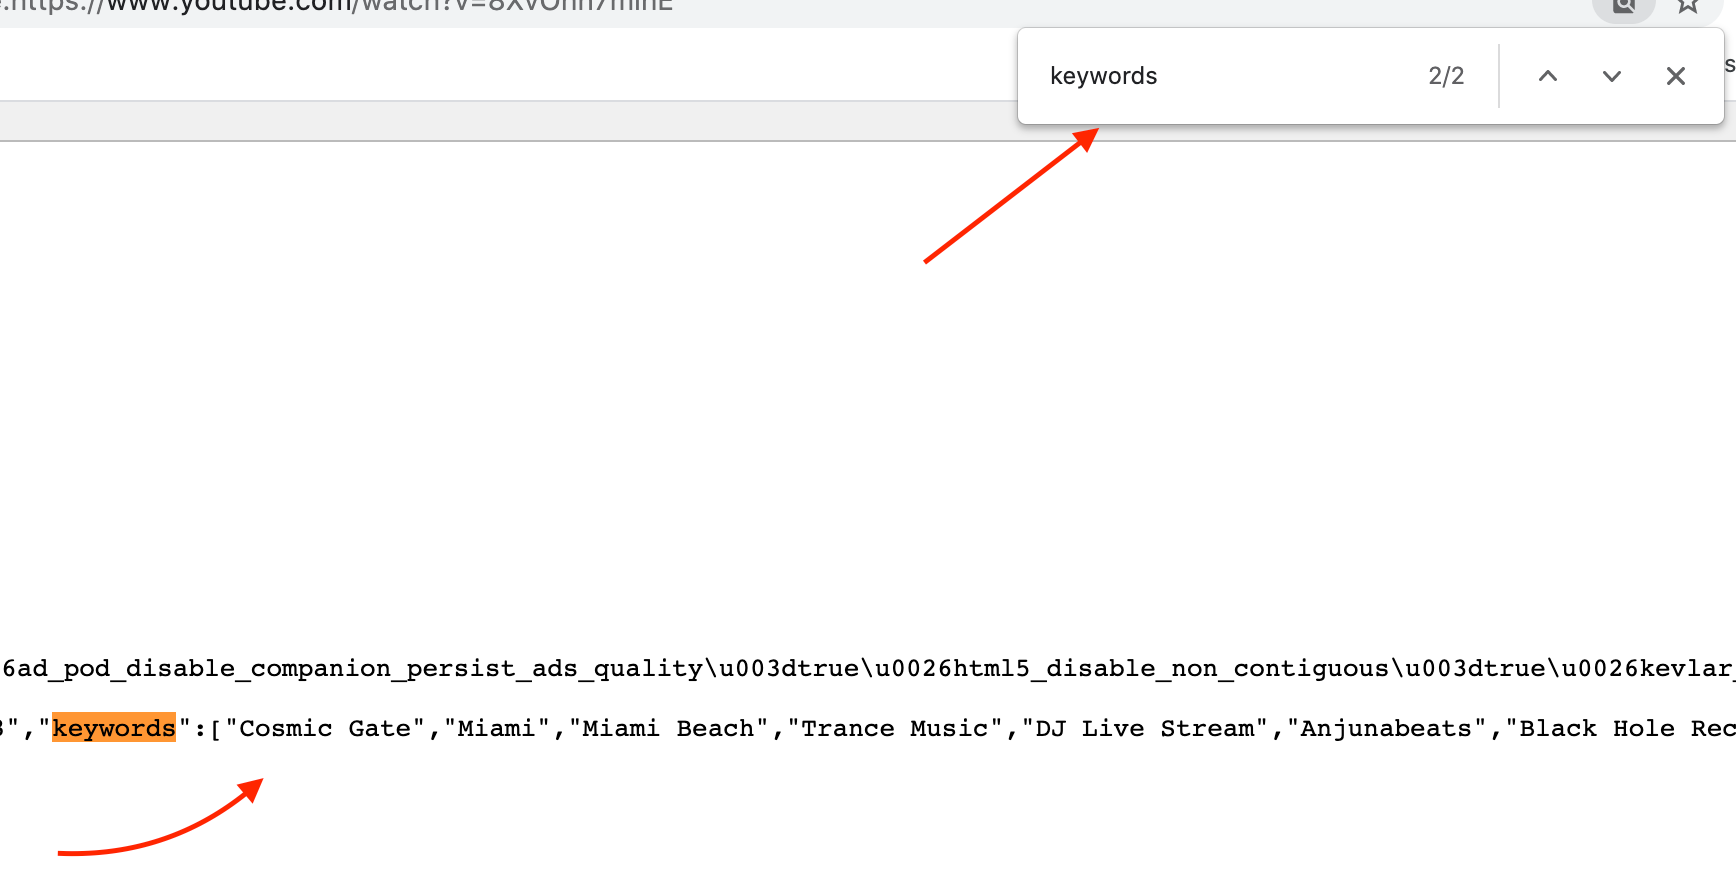Click the standalone "Miami" keyword string
The image size is (1736, 892).
497,728
